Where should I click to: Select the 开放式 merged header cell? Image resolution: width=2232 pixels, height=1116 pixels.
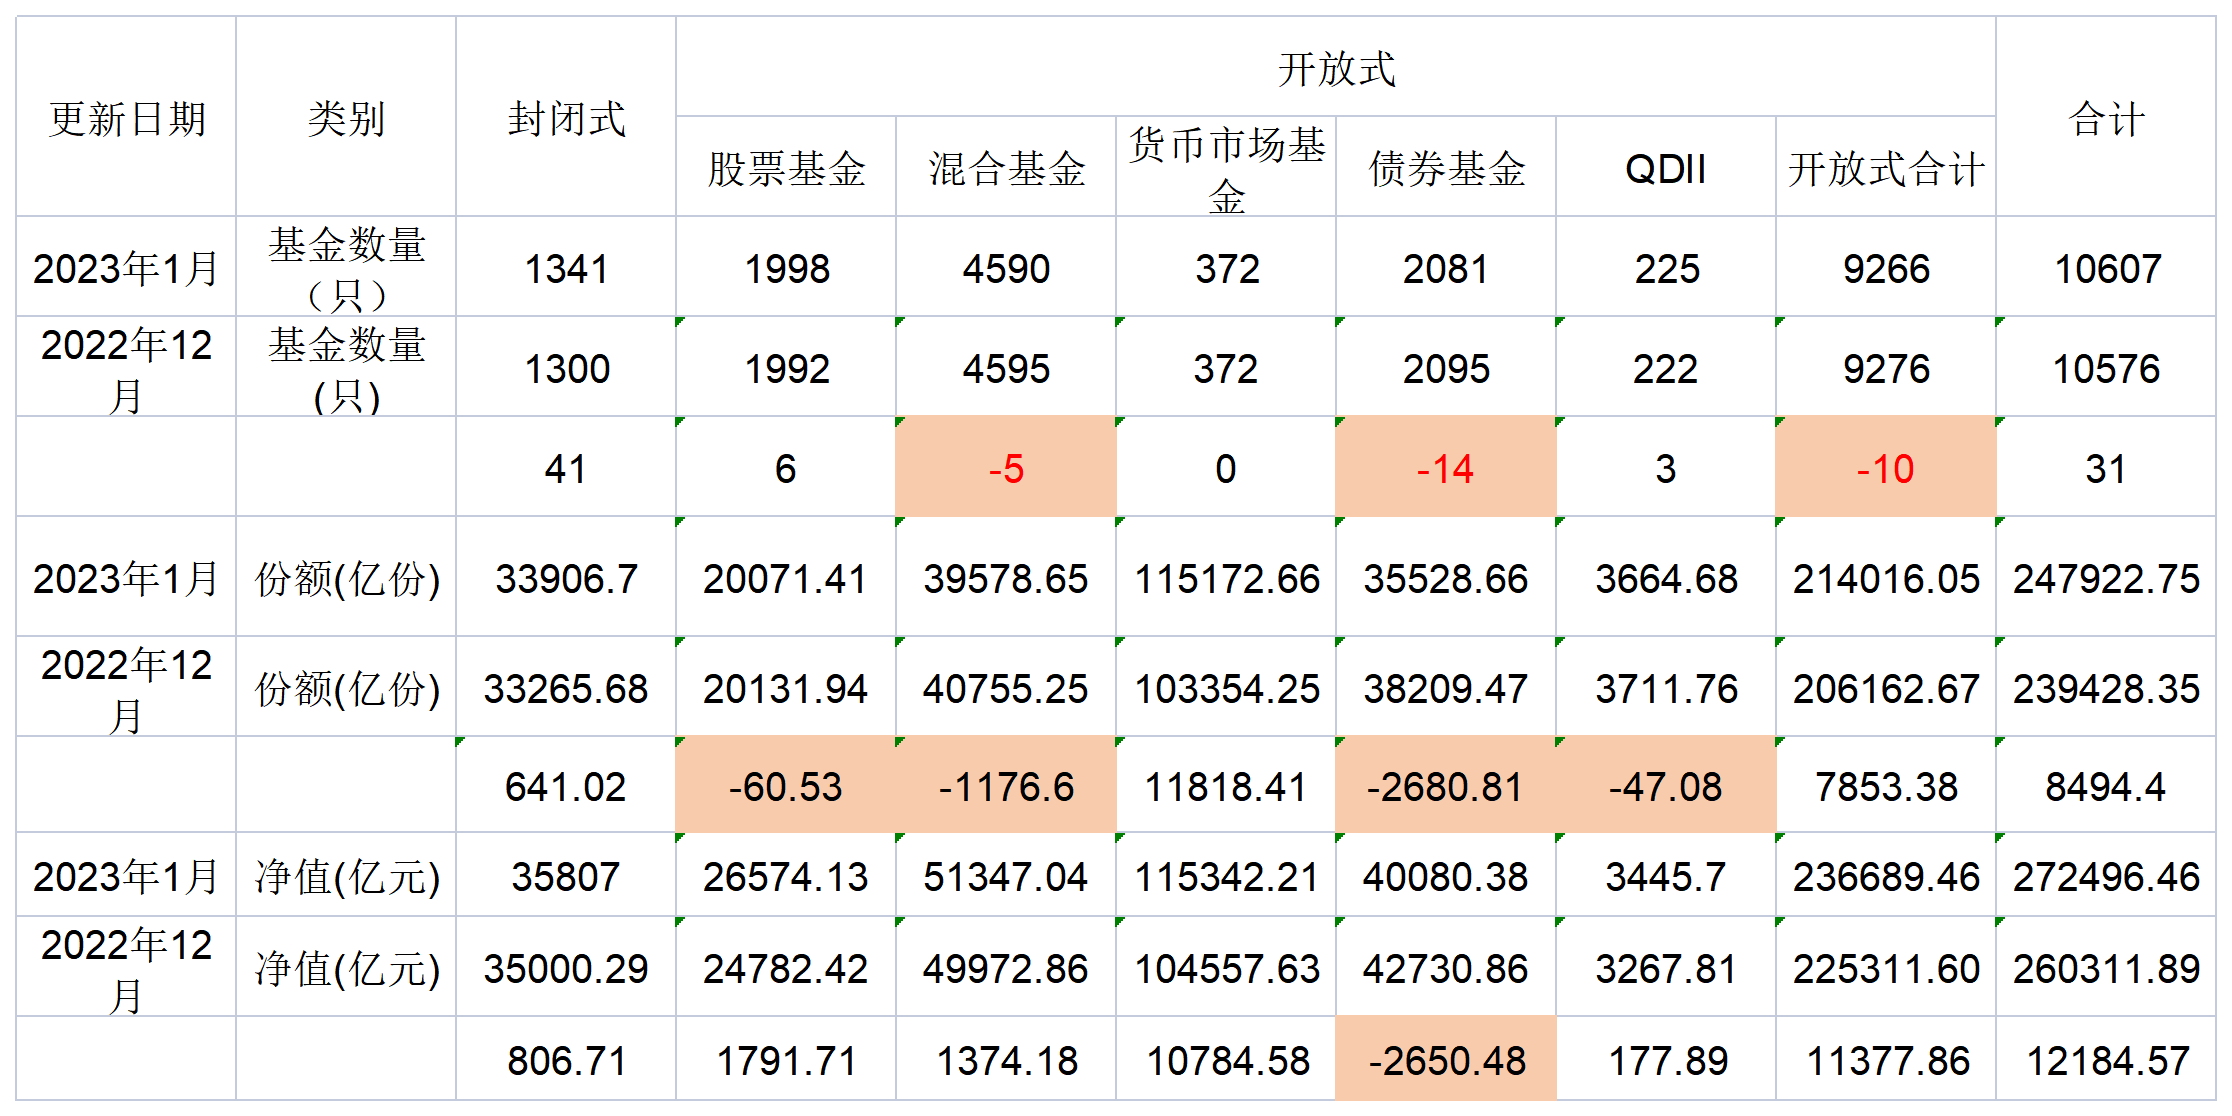[x=1335, y=68]
